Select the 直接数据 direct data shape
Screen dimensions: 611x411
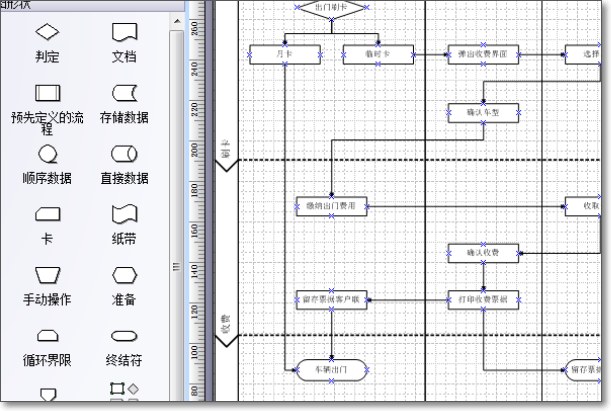(124, 154)
